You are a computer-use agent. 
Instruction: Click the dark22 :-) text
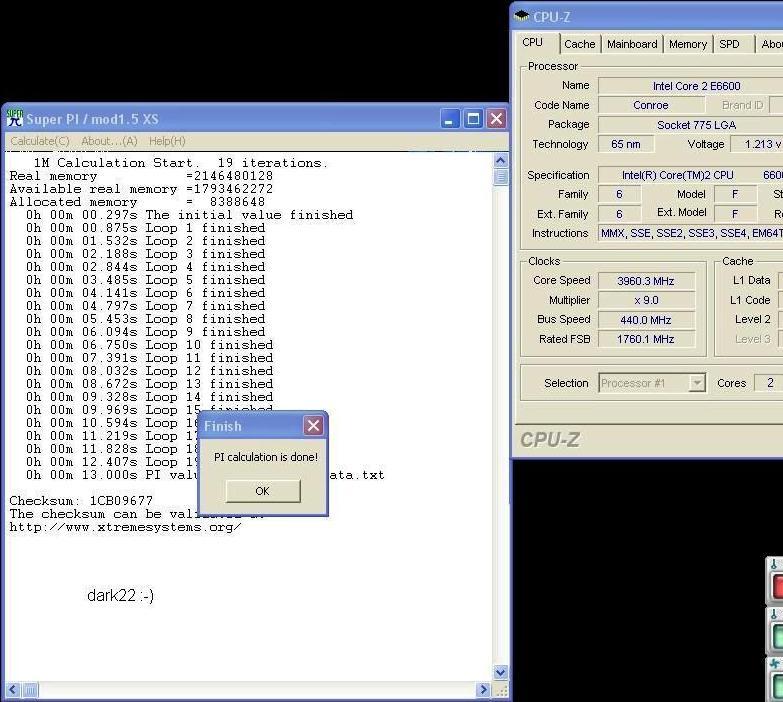click(x=120, y=595)
